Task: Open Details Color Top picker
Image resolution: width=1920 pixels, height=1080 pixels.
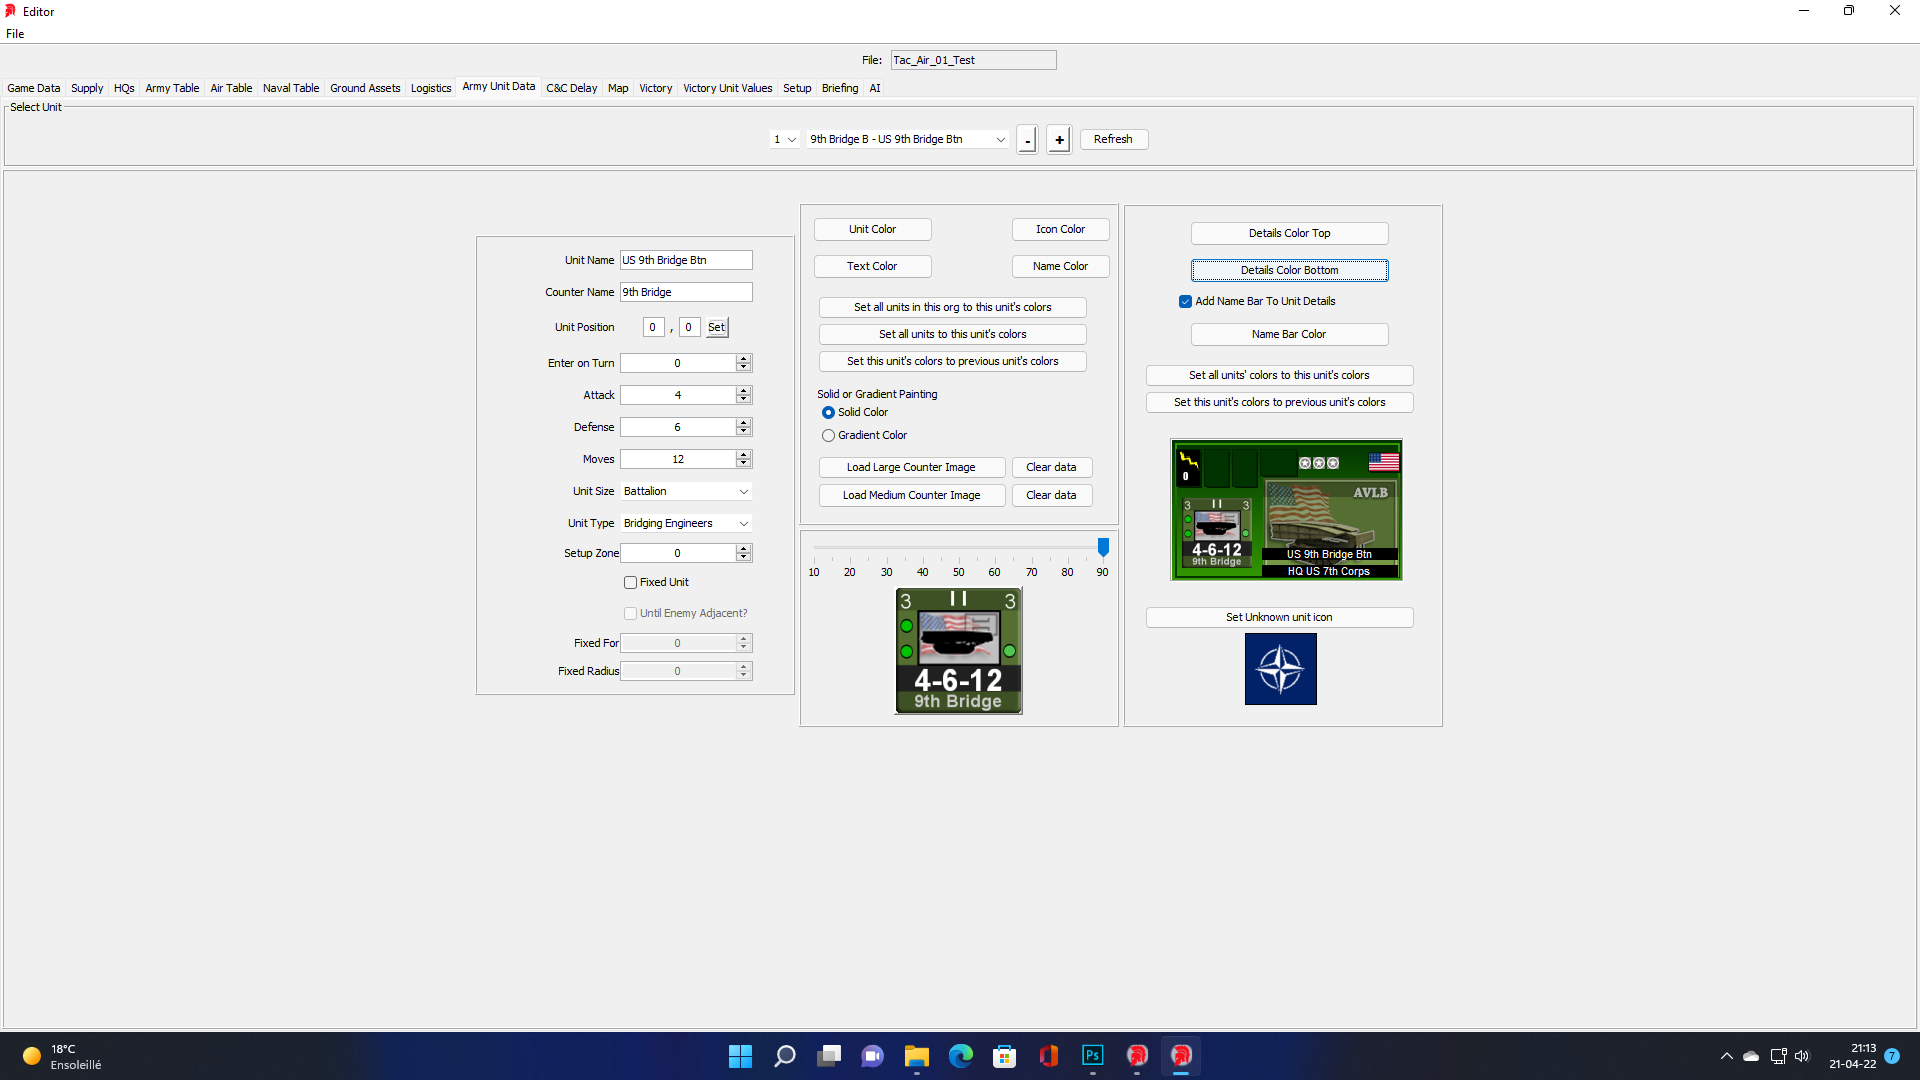Action: (1289, 233)
